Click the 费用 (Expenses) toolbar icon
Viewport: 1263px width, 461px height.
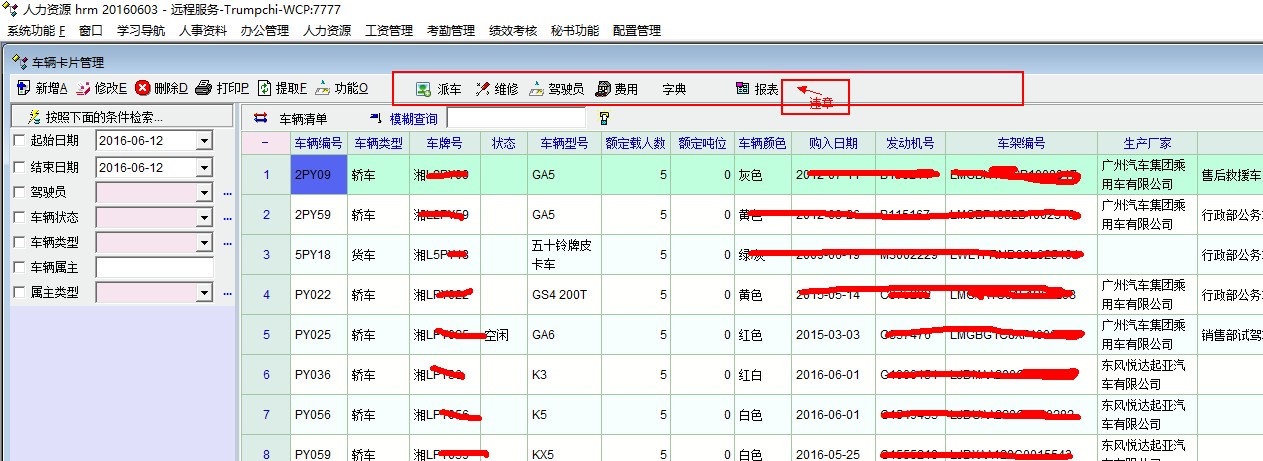click(x=603, y=89)
